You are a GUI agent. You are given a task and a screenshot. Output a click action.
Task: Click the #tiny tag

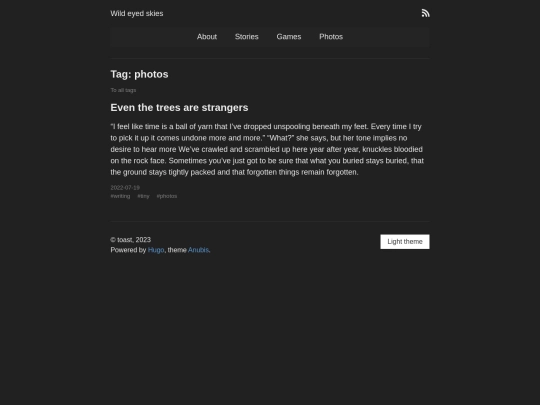click(x=143, y=196)
